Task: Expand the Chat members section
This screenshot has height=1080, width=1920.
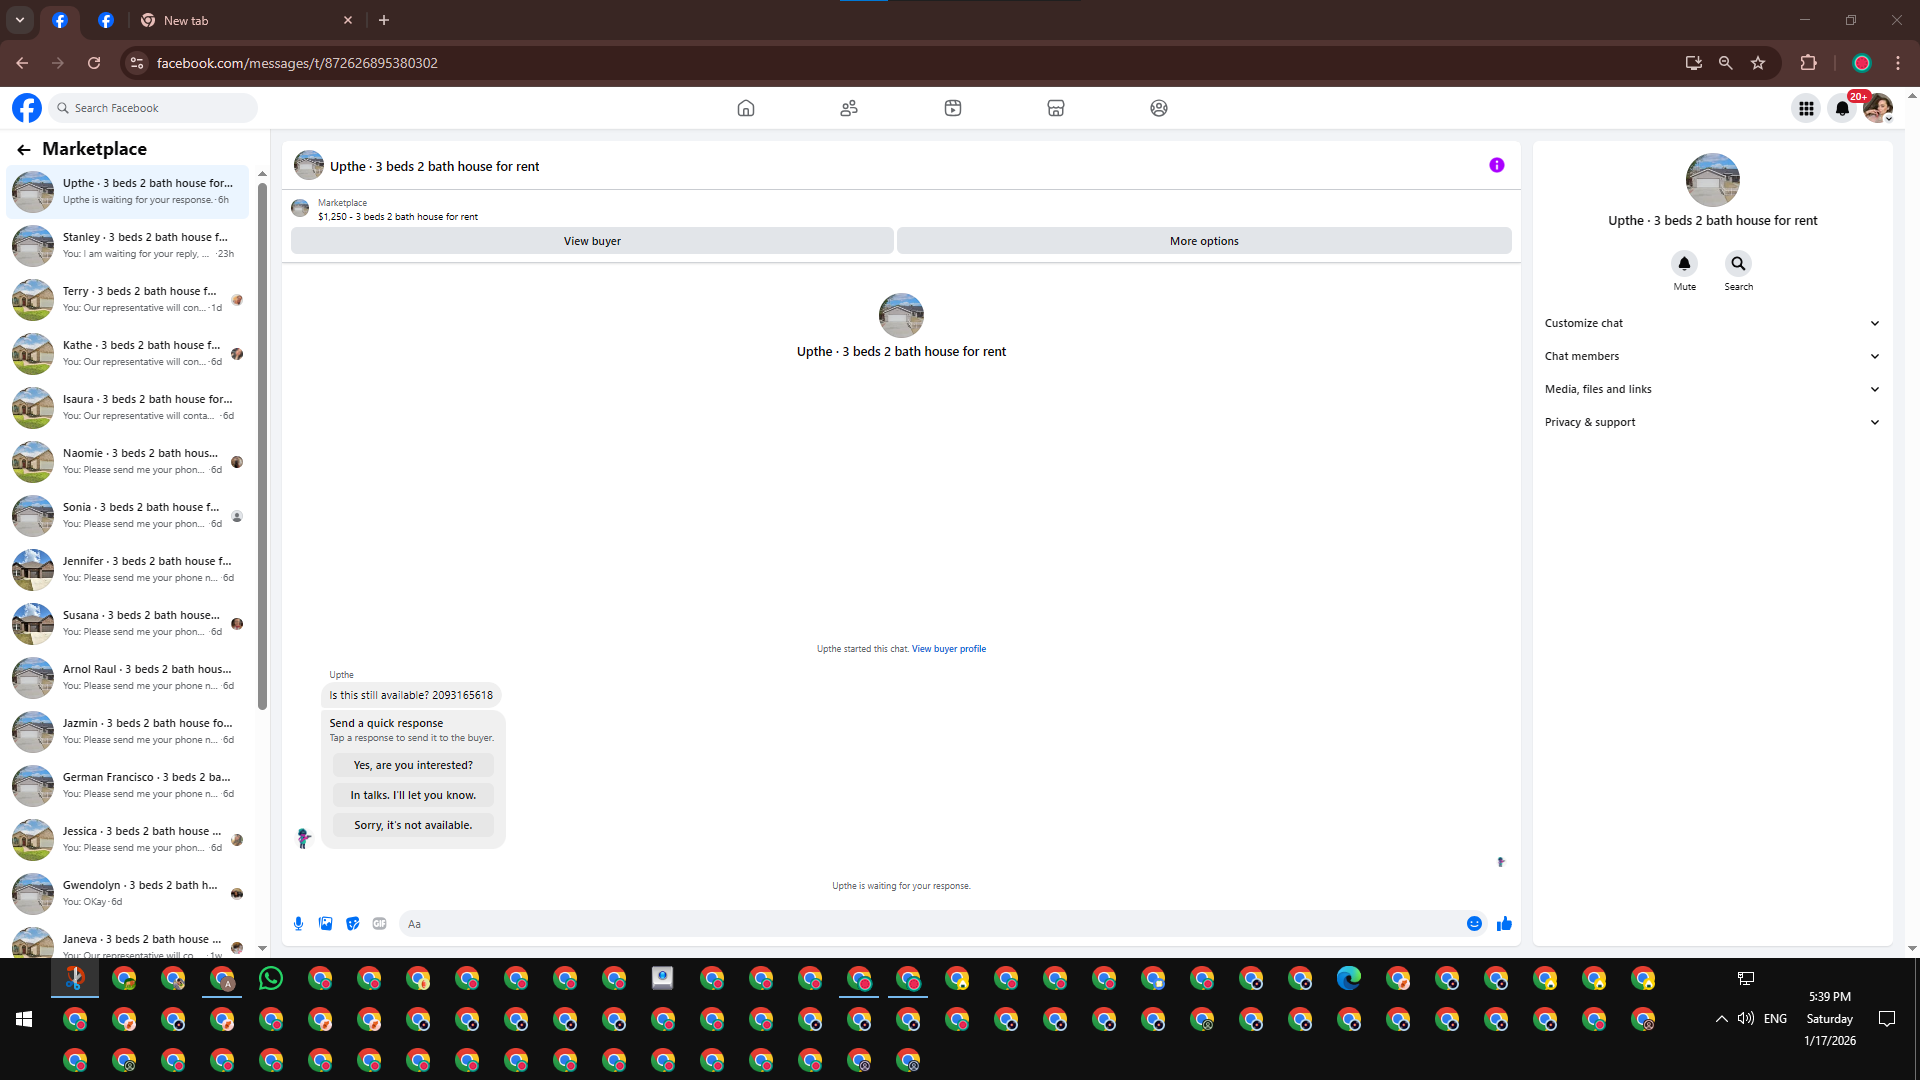Action: (1712, 356)
